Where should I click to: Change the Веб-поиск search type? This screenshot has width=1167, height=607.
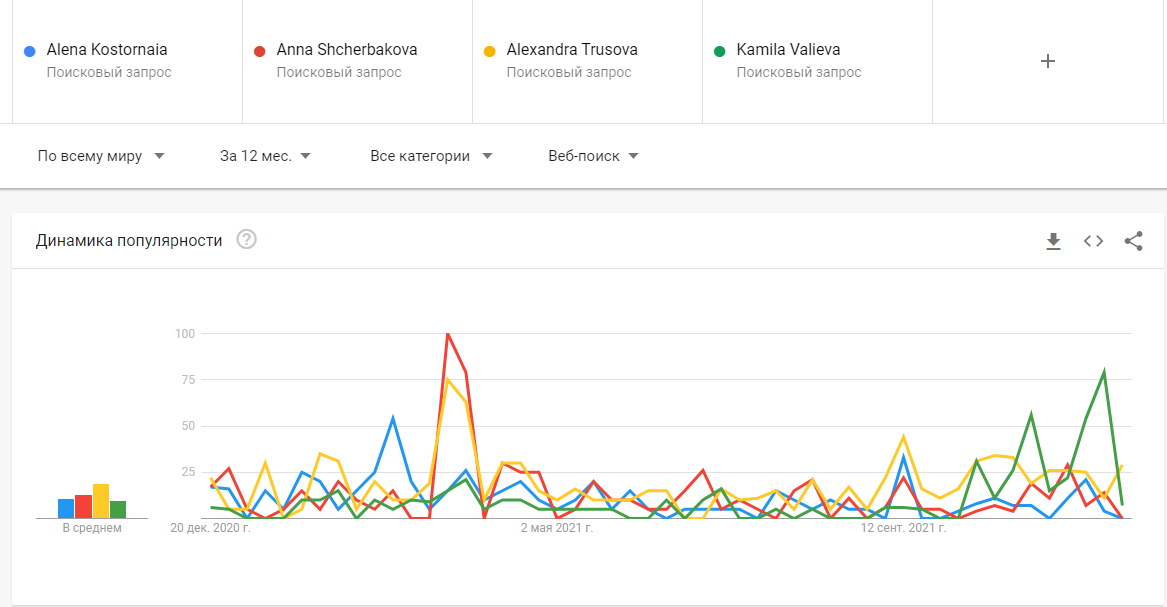click(593, 156)
